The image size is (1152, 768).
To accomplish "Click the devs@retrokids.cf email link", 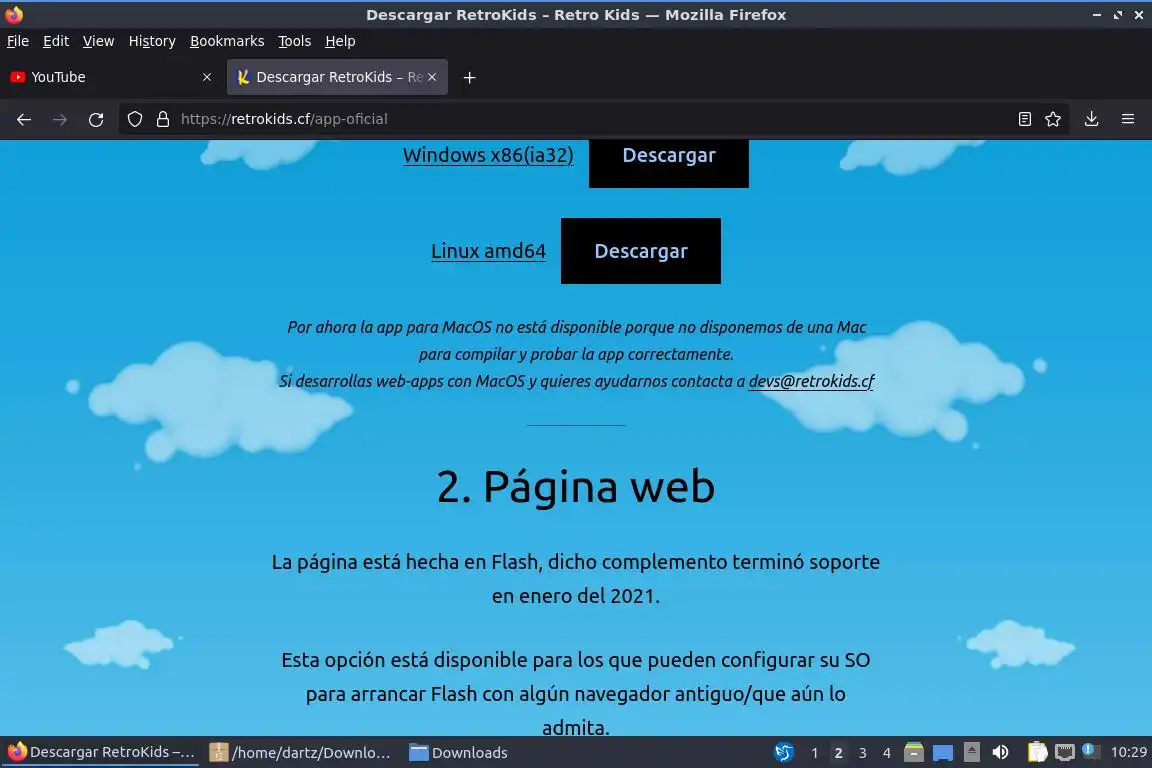I will [x=811, y=381].
